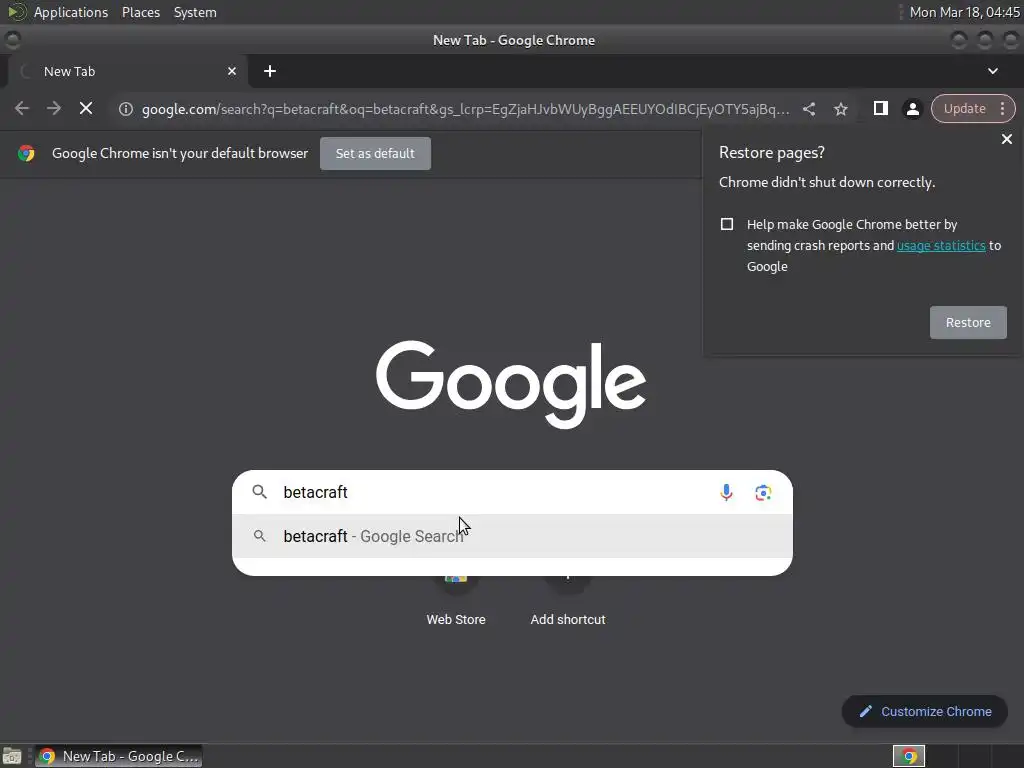Click the Google logo
1024x768 pixels.
[x=511, y=384]
